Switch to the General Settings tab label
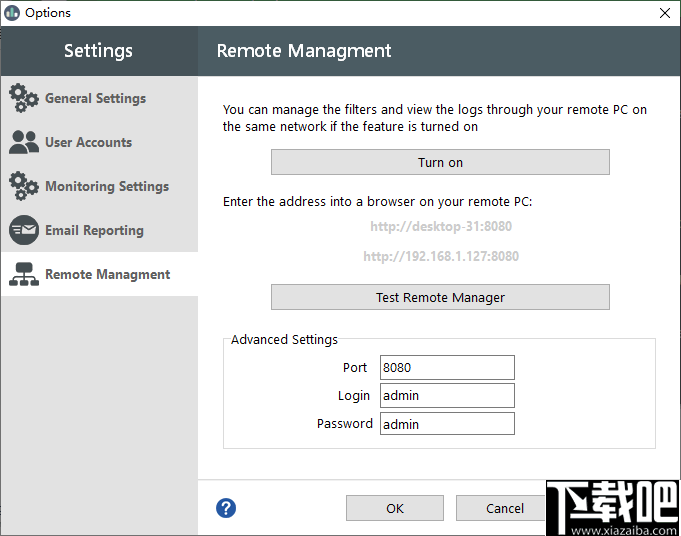Screen dimensions: 681x536 coord(95,98)
